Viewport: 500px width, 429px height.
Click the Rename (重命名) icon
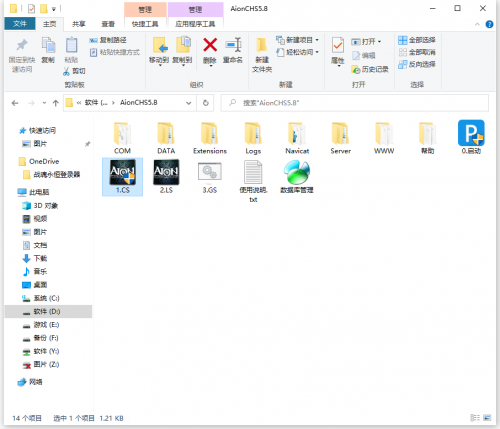pos(233,45)
